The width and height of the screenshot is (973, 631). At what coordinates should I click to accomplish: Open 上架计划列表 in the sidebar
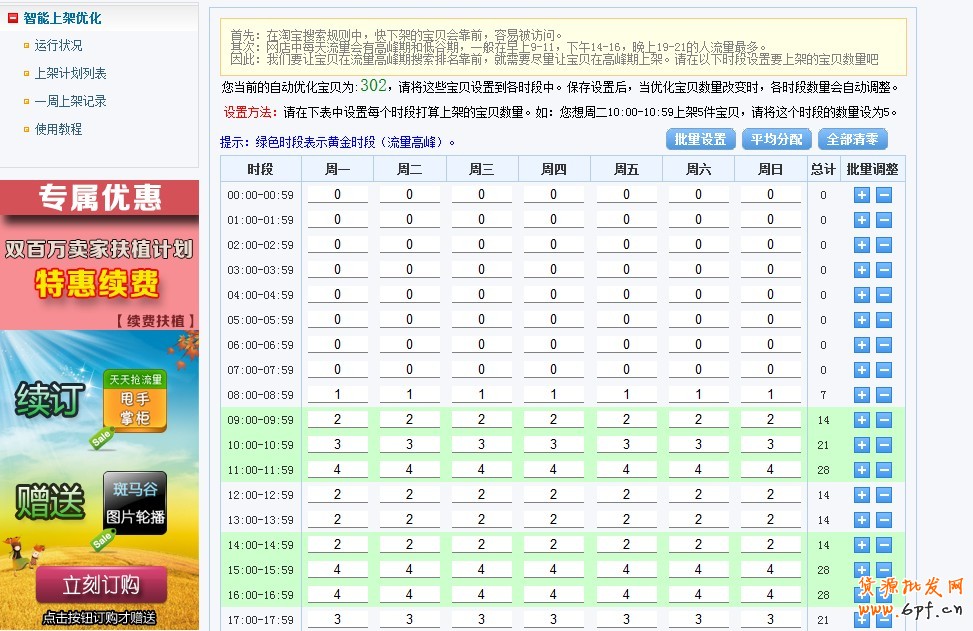(x=70, y=73)
